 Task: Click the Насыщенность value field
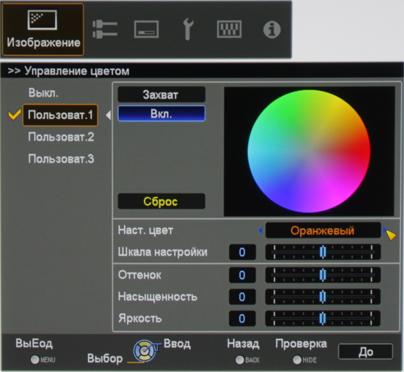(242, 297)
